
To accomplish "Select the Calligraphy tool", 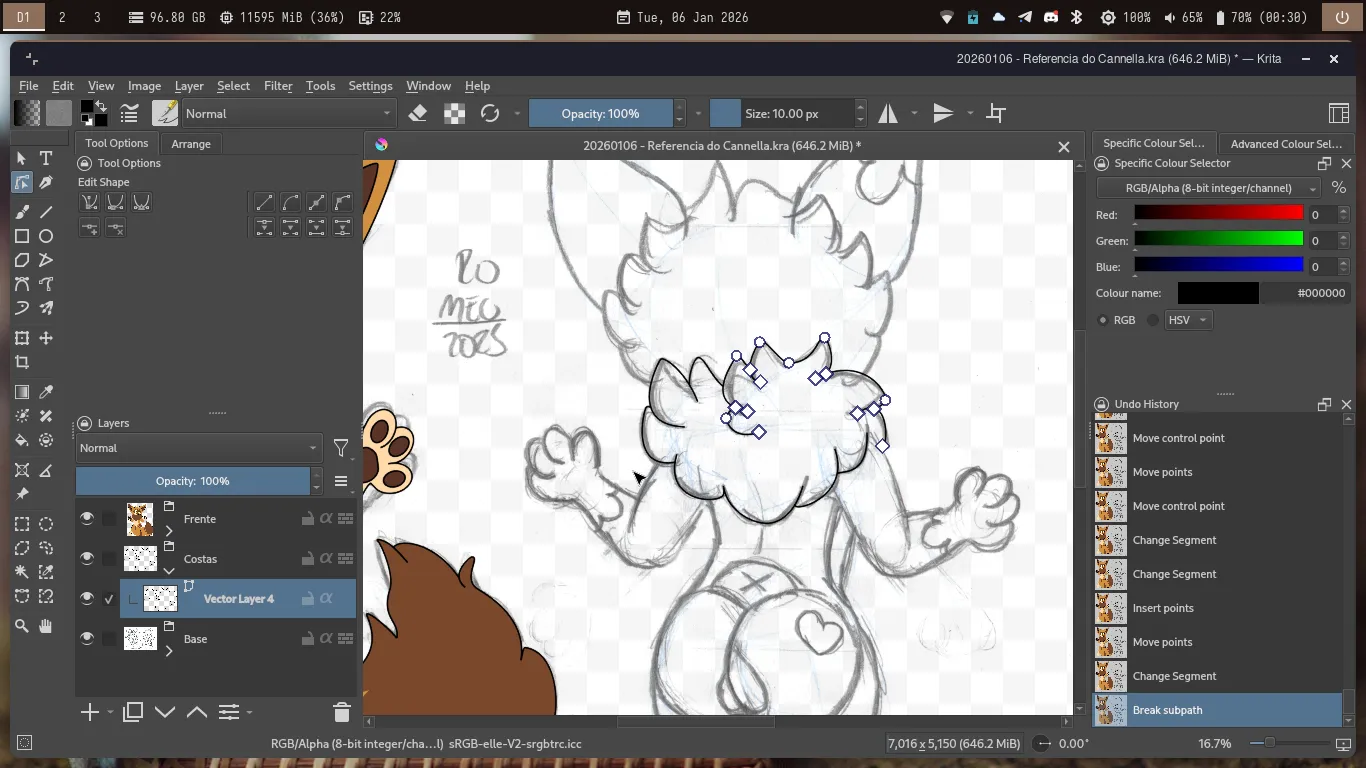I will pos(46,183).
